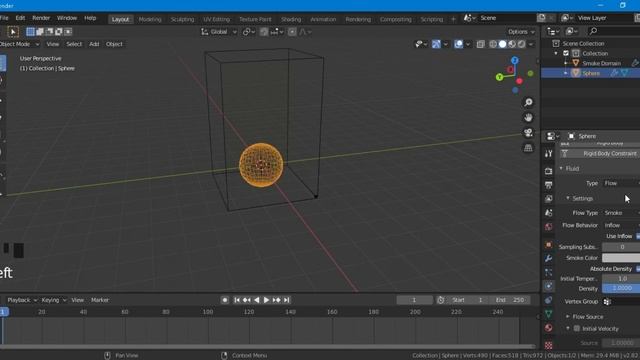
Task: Open the Object properties tab icon
Action: click(x=548, y=244)
